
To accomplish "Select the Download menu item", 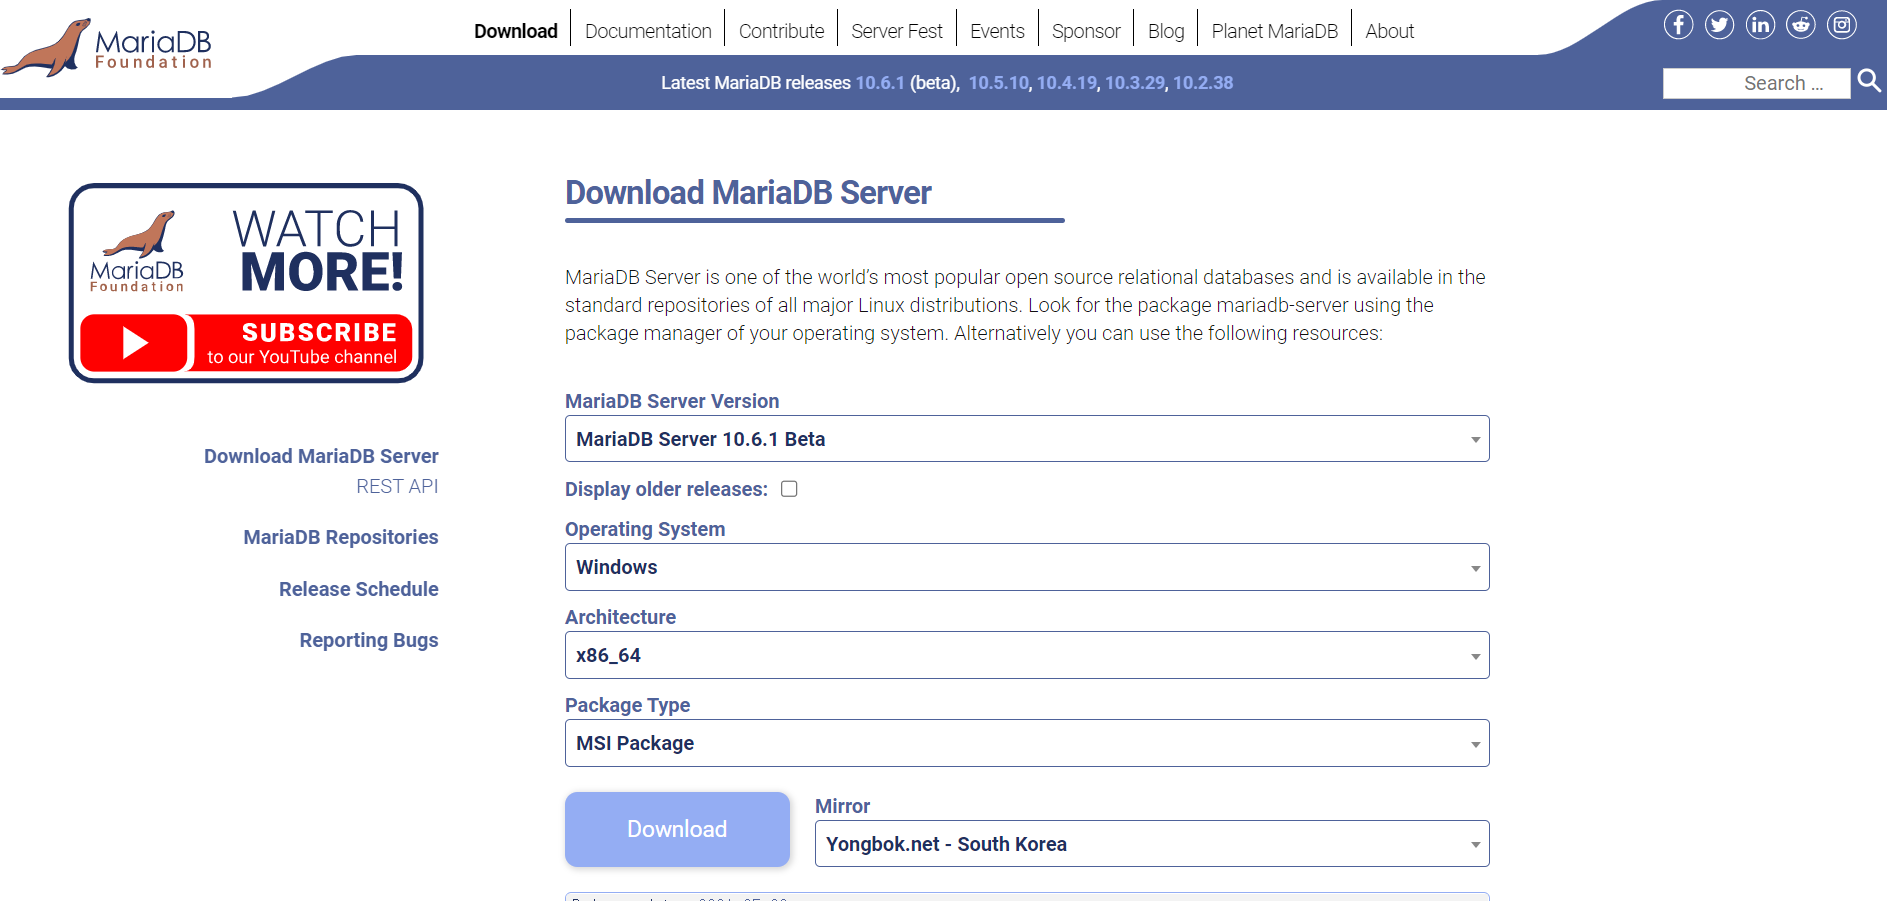I will tap(516, 31).
